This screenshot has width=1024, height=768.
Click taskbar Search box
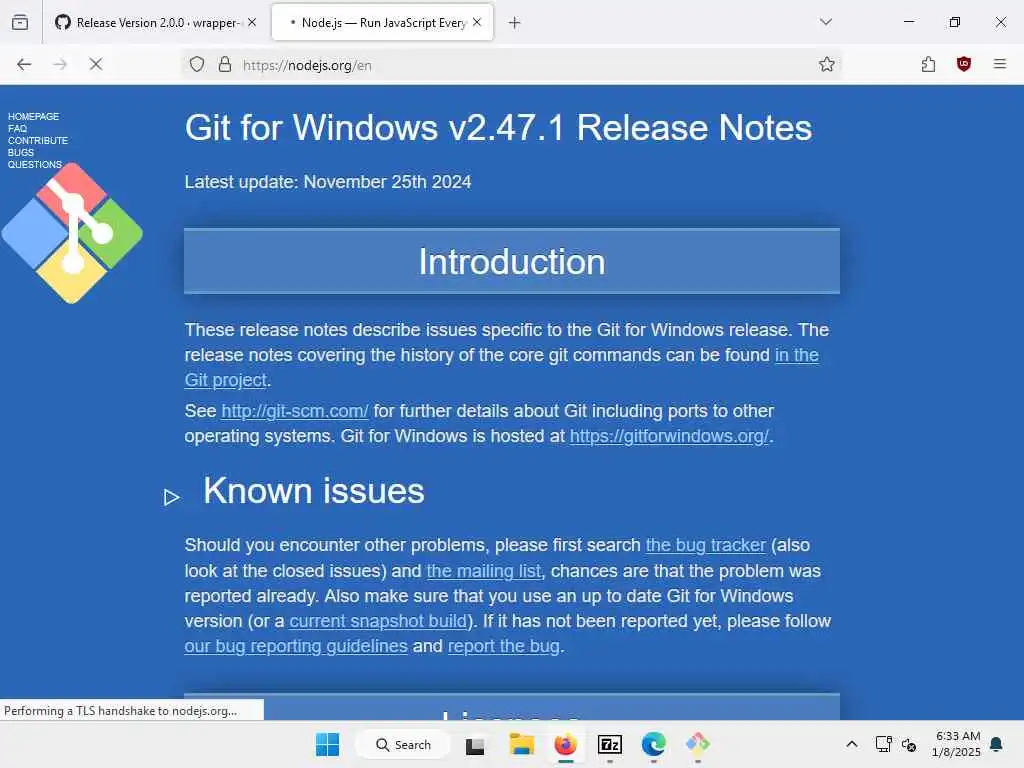[x=403, y=744]
